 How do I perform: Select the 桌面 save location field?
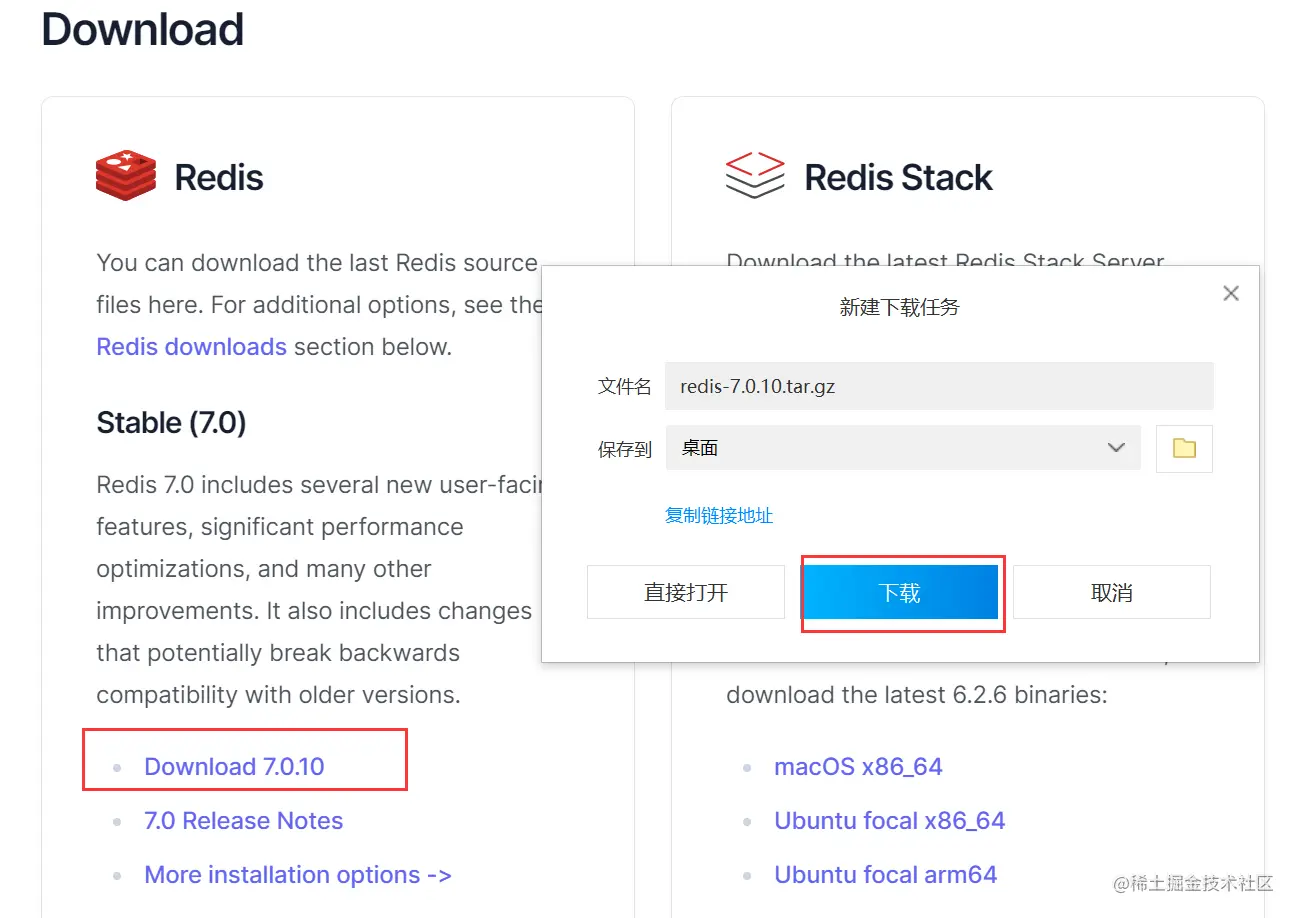[903, 448]
